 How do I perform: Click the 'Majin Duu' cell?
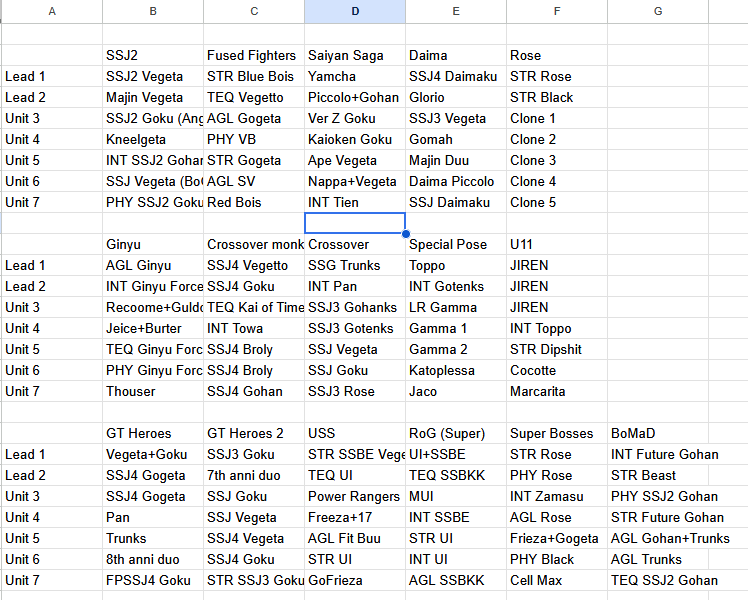tap(456, 160)
